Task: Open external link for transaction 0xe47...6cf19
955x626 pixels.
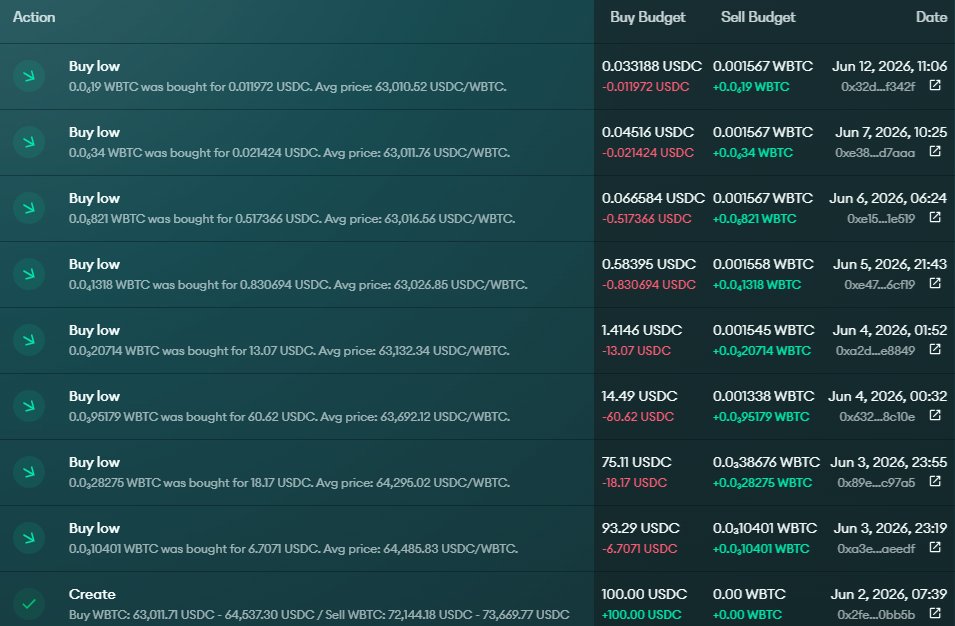Action: coord(935,283)
